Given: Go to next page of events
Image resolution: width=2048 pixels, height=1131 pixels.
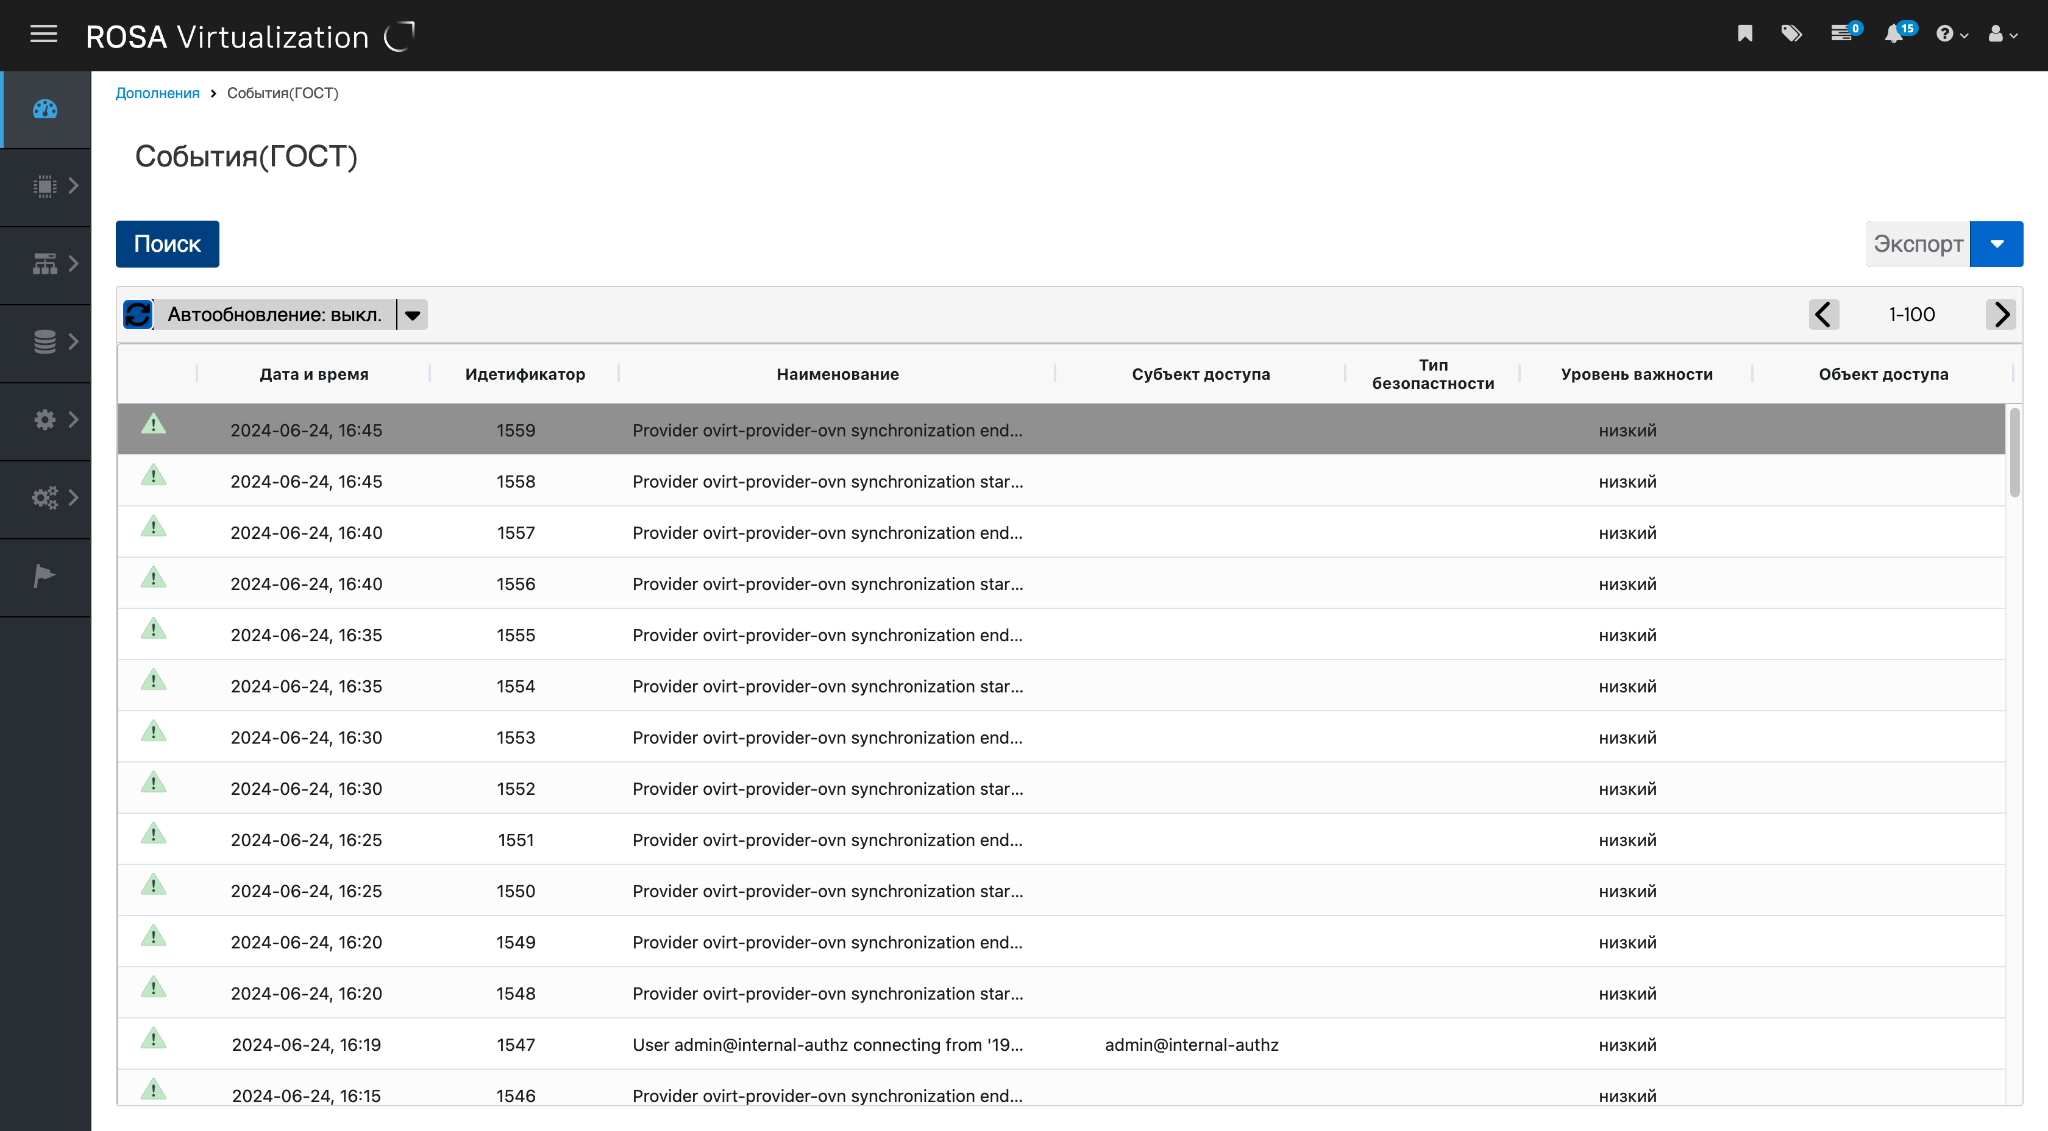Looking at the screenshot, I should [x=2000, y=315].
